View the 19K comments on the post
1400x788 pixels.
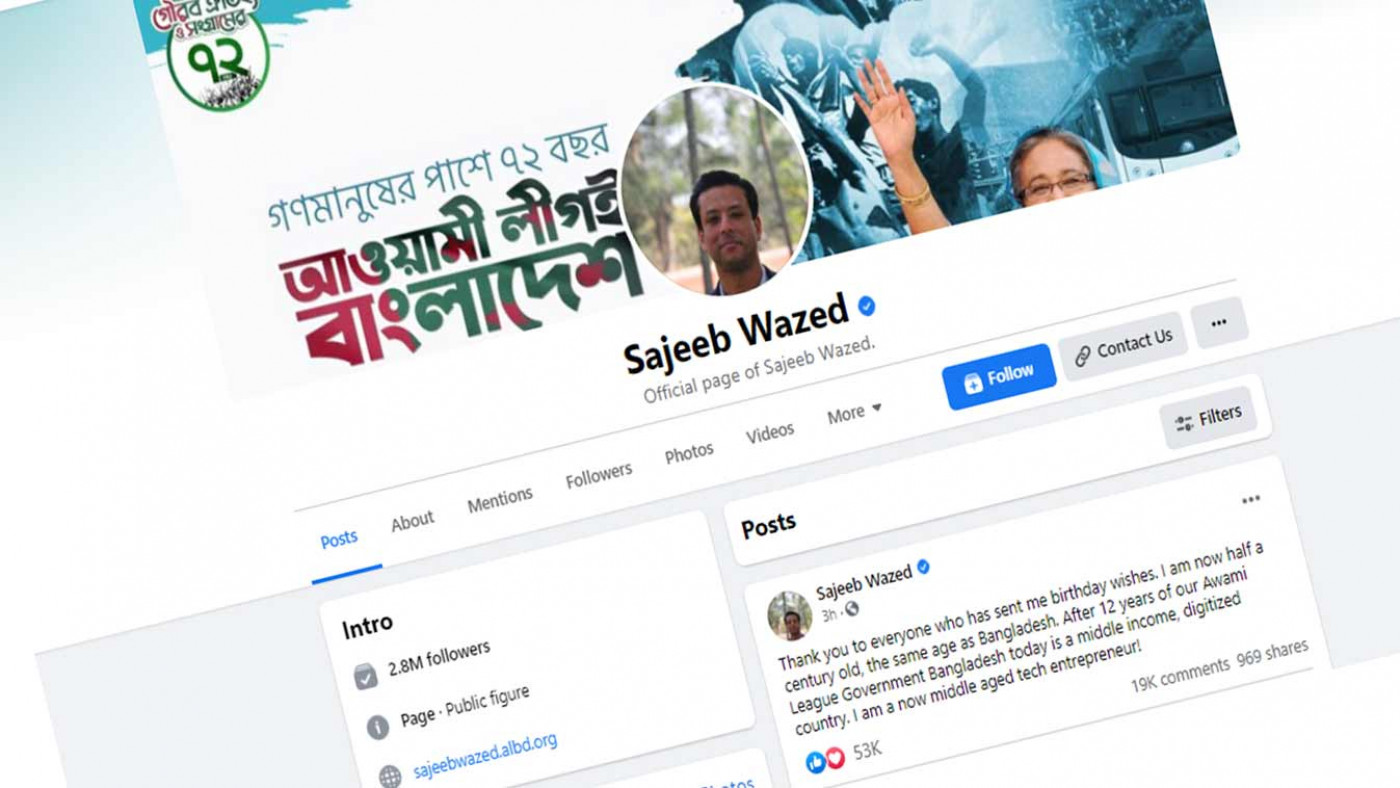click(x=1180, y=674)
